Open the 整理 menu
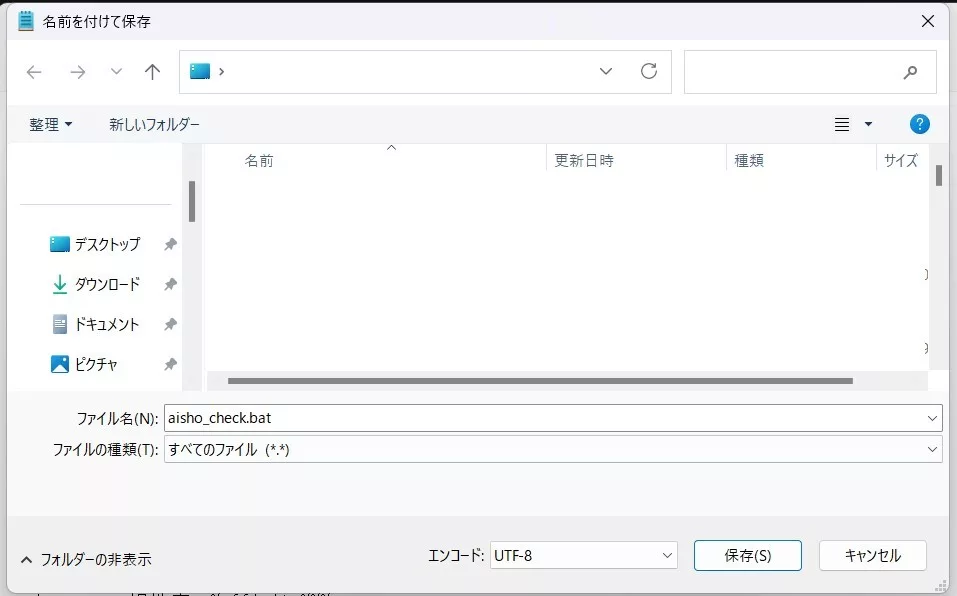The height and width of the screenshot is (596, 957). [50, 124]
